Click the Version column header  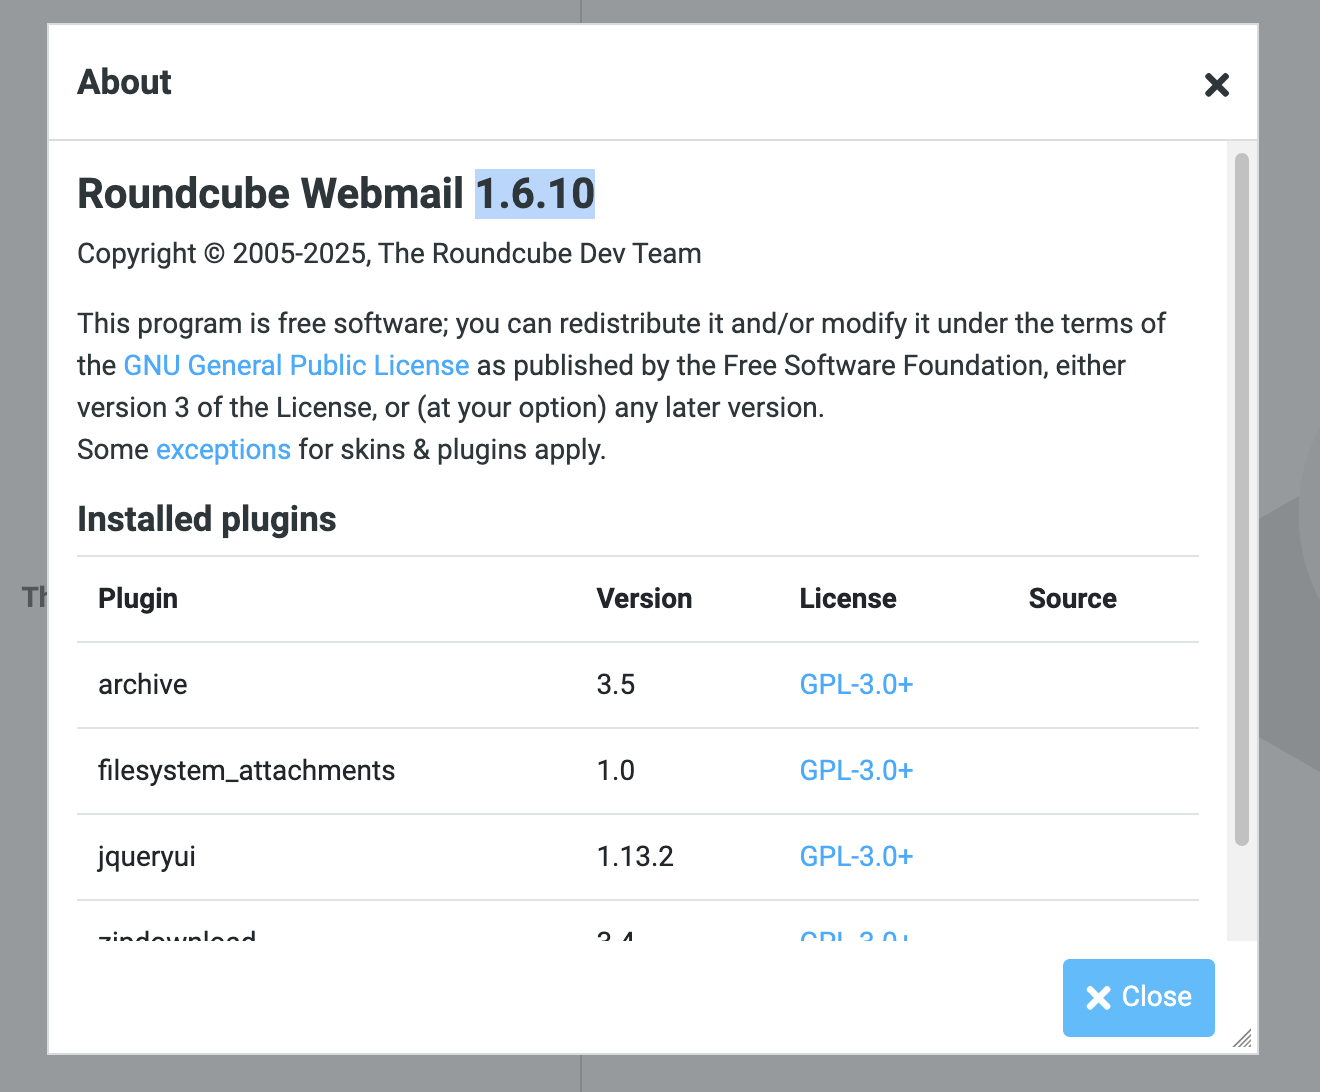click(644, 599)
